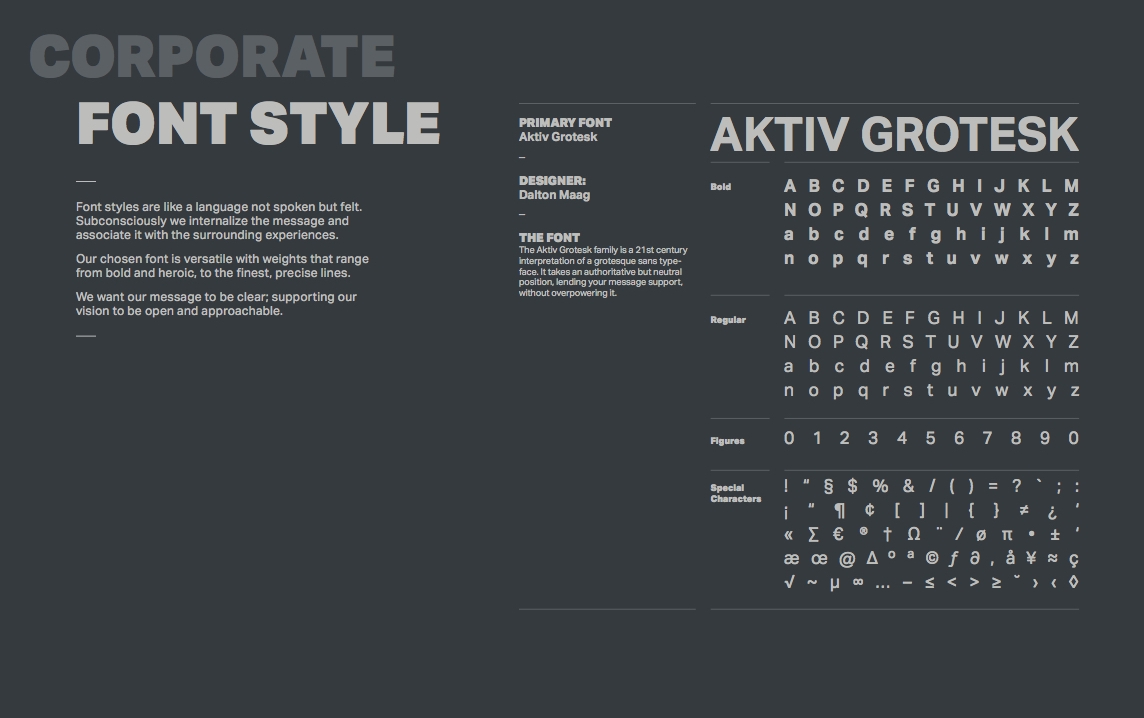Click 'Aktiv Grotesk' under PRIMARY FONT
1144x718 pixels.
[x=558, y=137]
